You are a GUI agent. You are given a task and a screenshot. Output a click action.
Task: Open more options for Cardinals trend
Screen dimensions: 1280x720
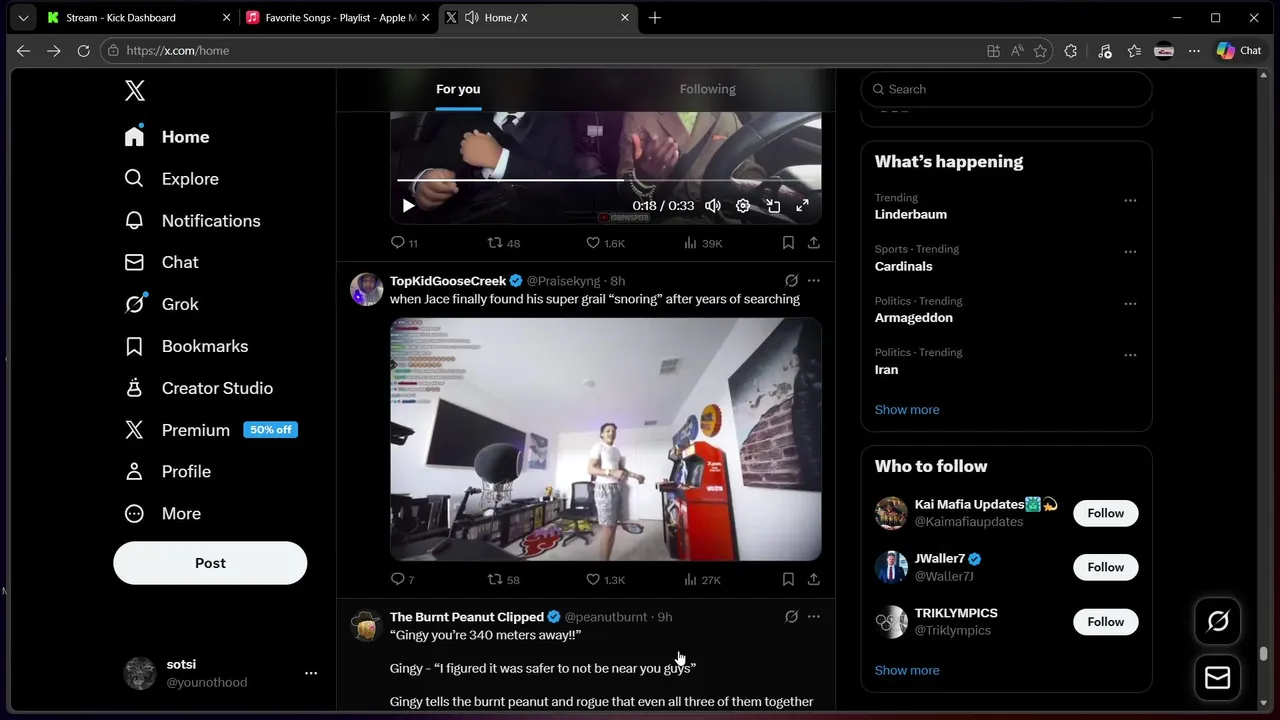click(x=1130, y=252)
